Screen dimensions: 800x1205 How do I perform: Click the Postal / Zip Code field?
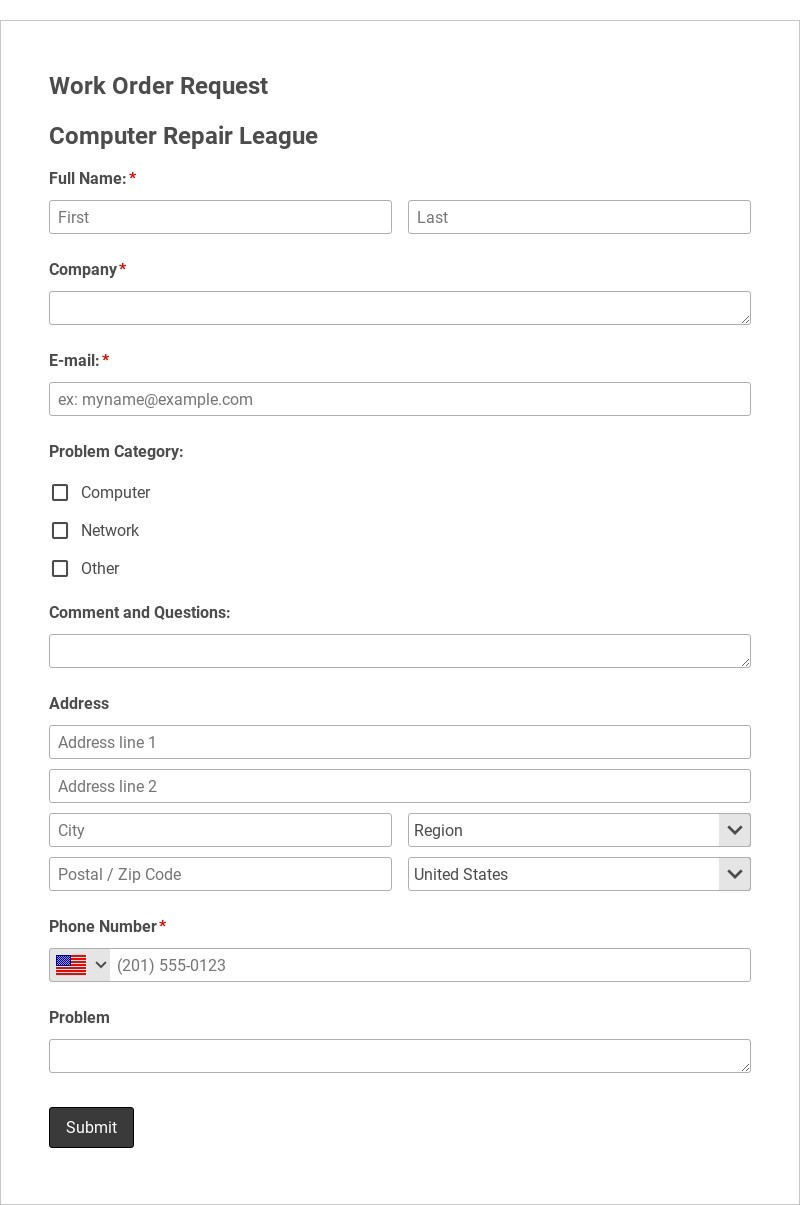220,874
